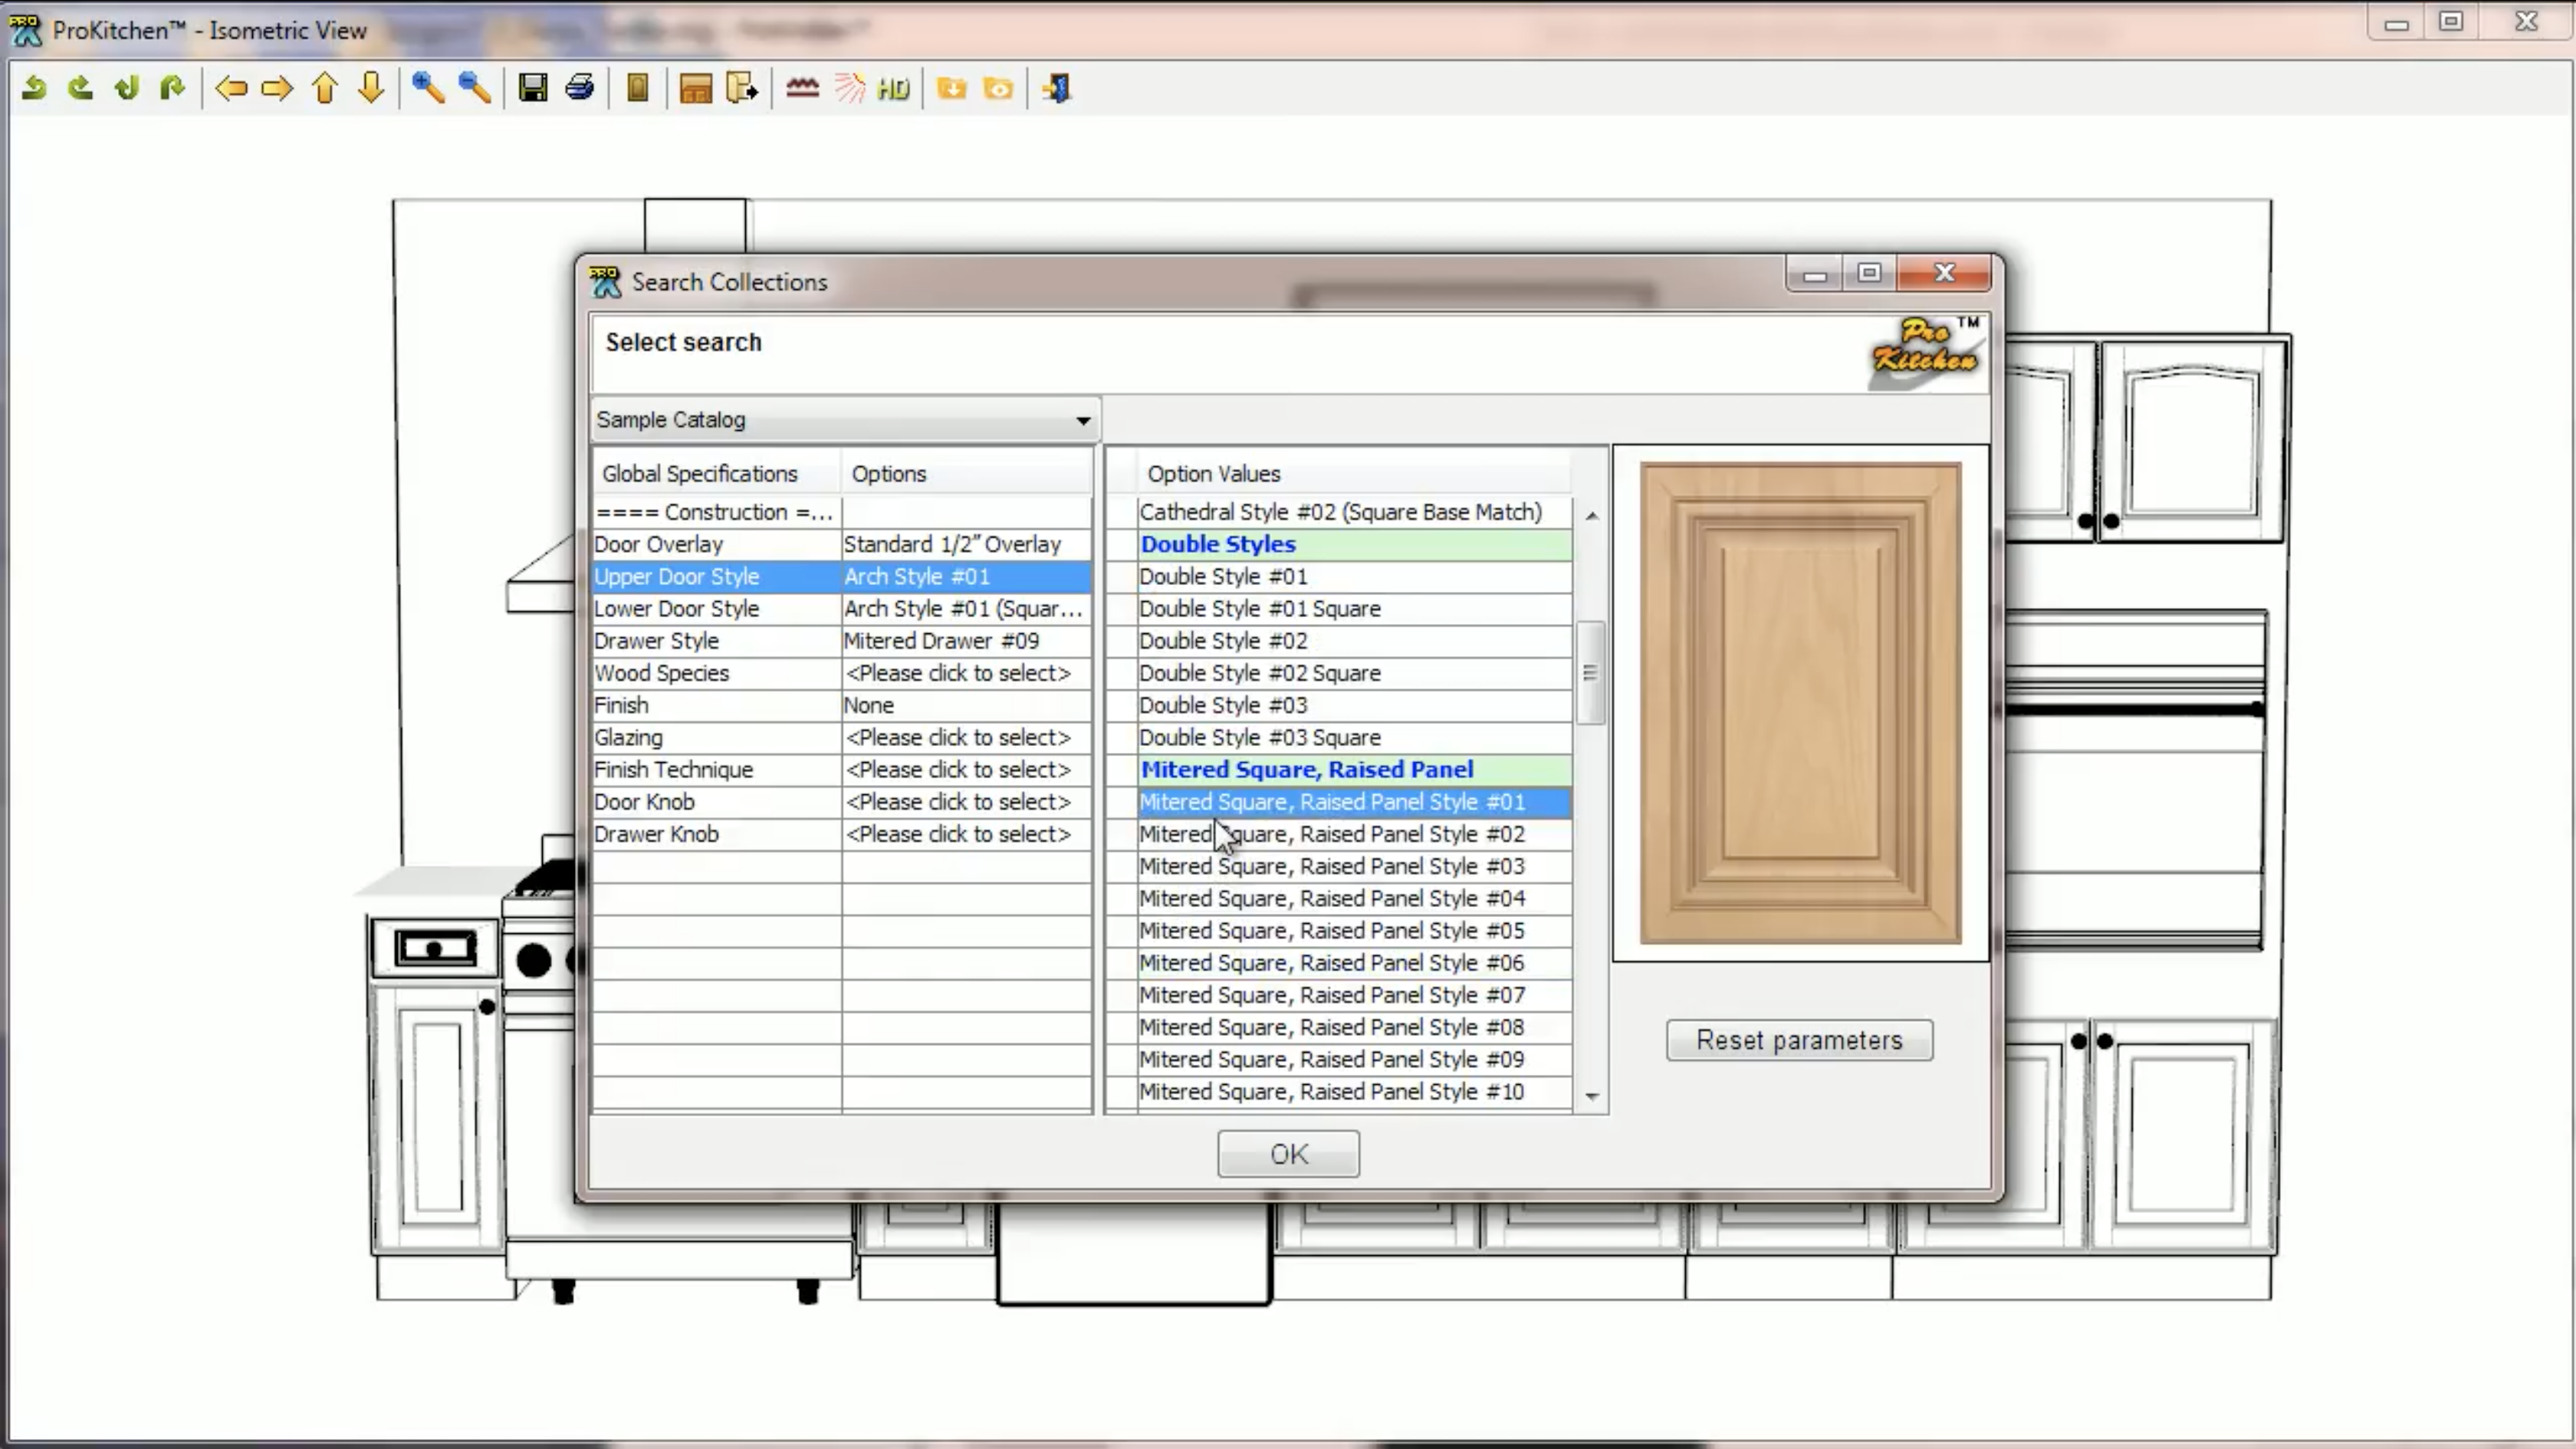
Task: Click the Undo icon
Action: 34,88
